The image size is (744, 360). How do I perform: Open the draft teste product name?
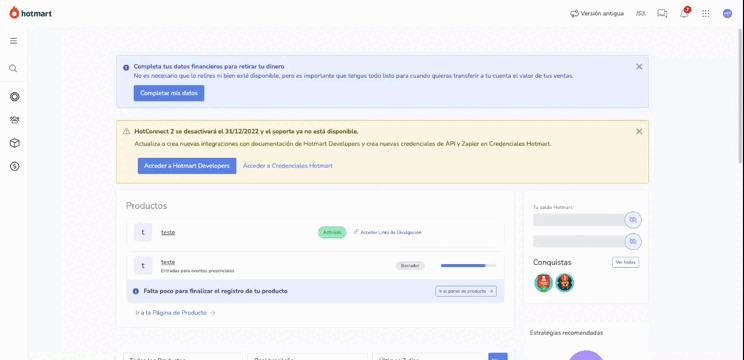[168, 262]
